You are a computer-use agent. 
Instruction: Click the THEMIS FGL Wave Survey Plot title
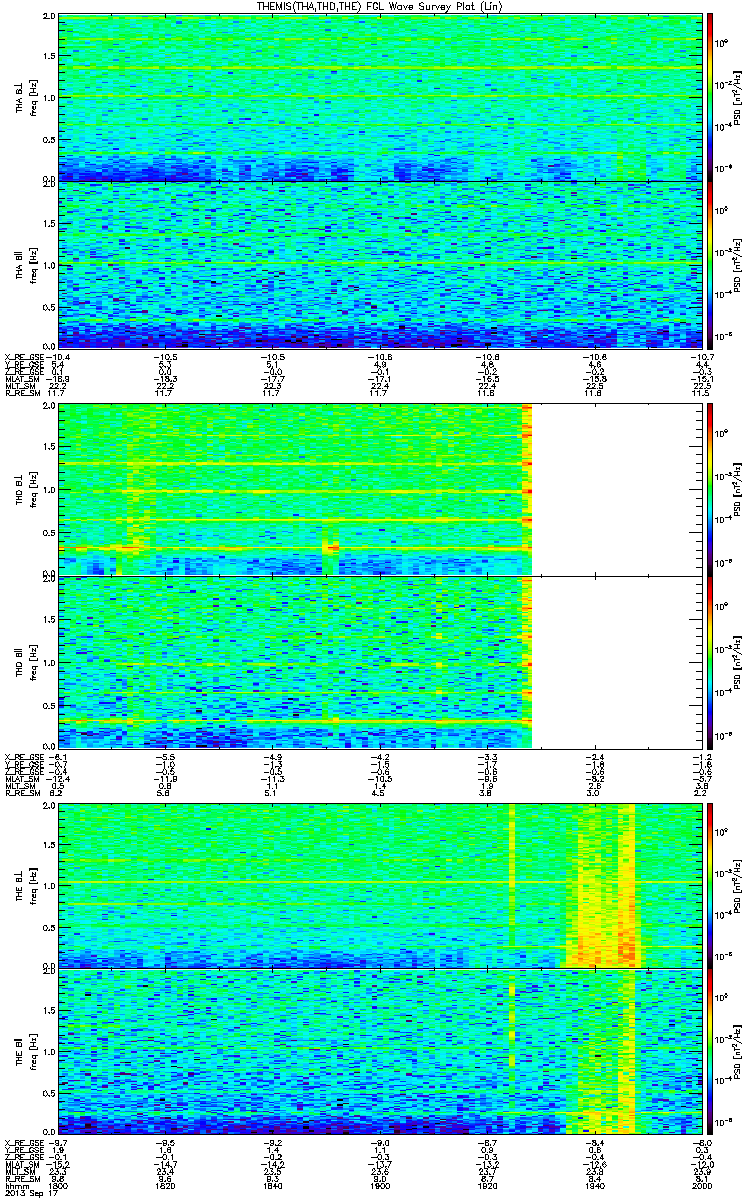point(380,7)
